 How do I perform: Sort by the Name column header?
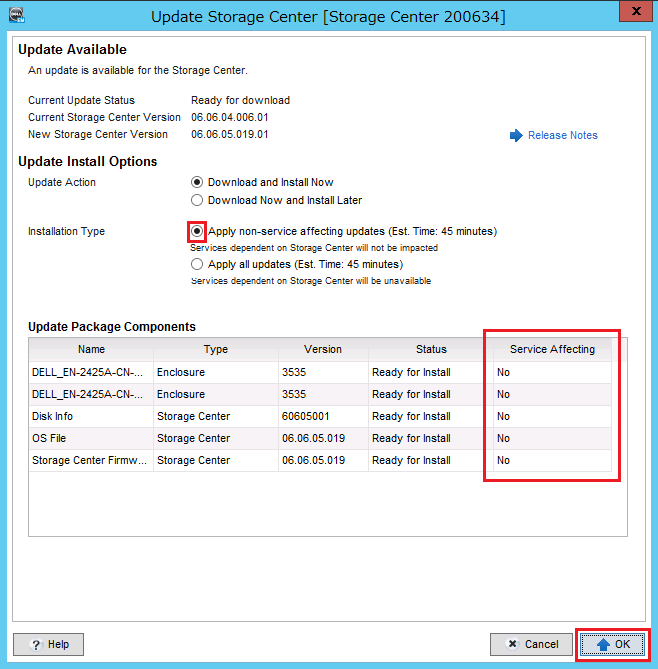click(91, 349)
